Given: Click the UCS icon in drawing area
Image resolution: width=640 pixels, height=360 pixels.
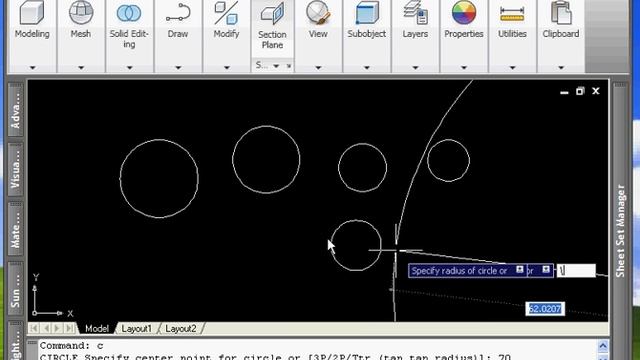Looking at the screenshot, I should (52, 295).
